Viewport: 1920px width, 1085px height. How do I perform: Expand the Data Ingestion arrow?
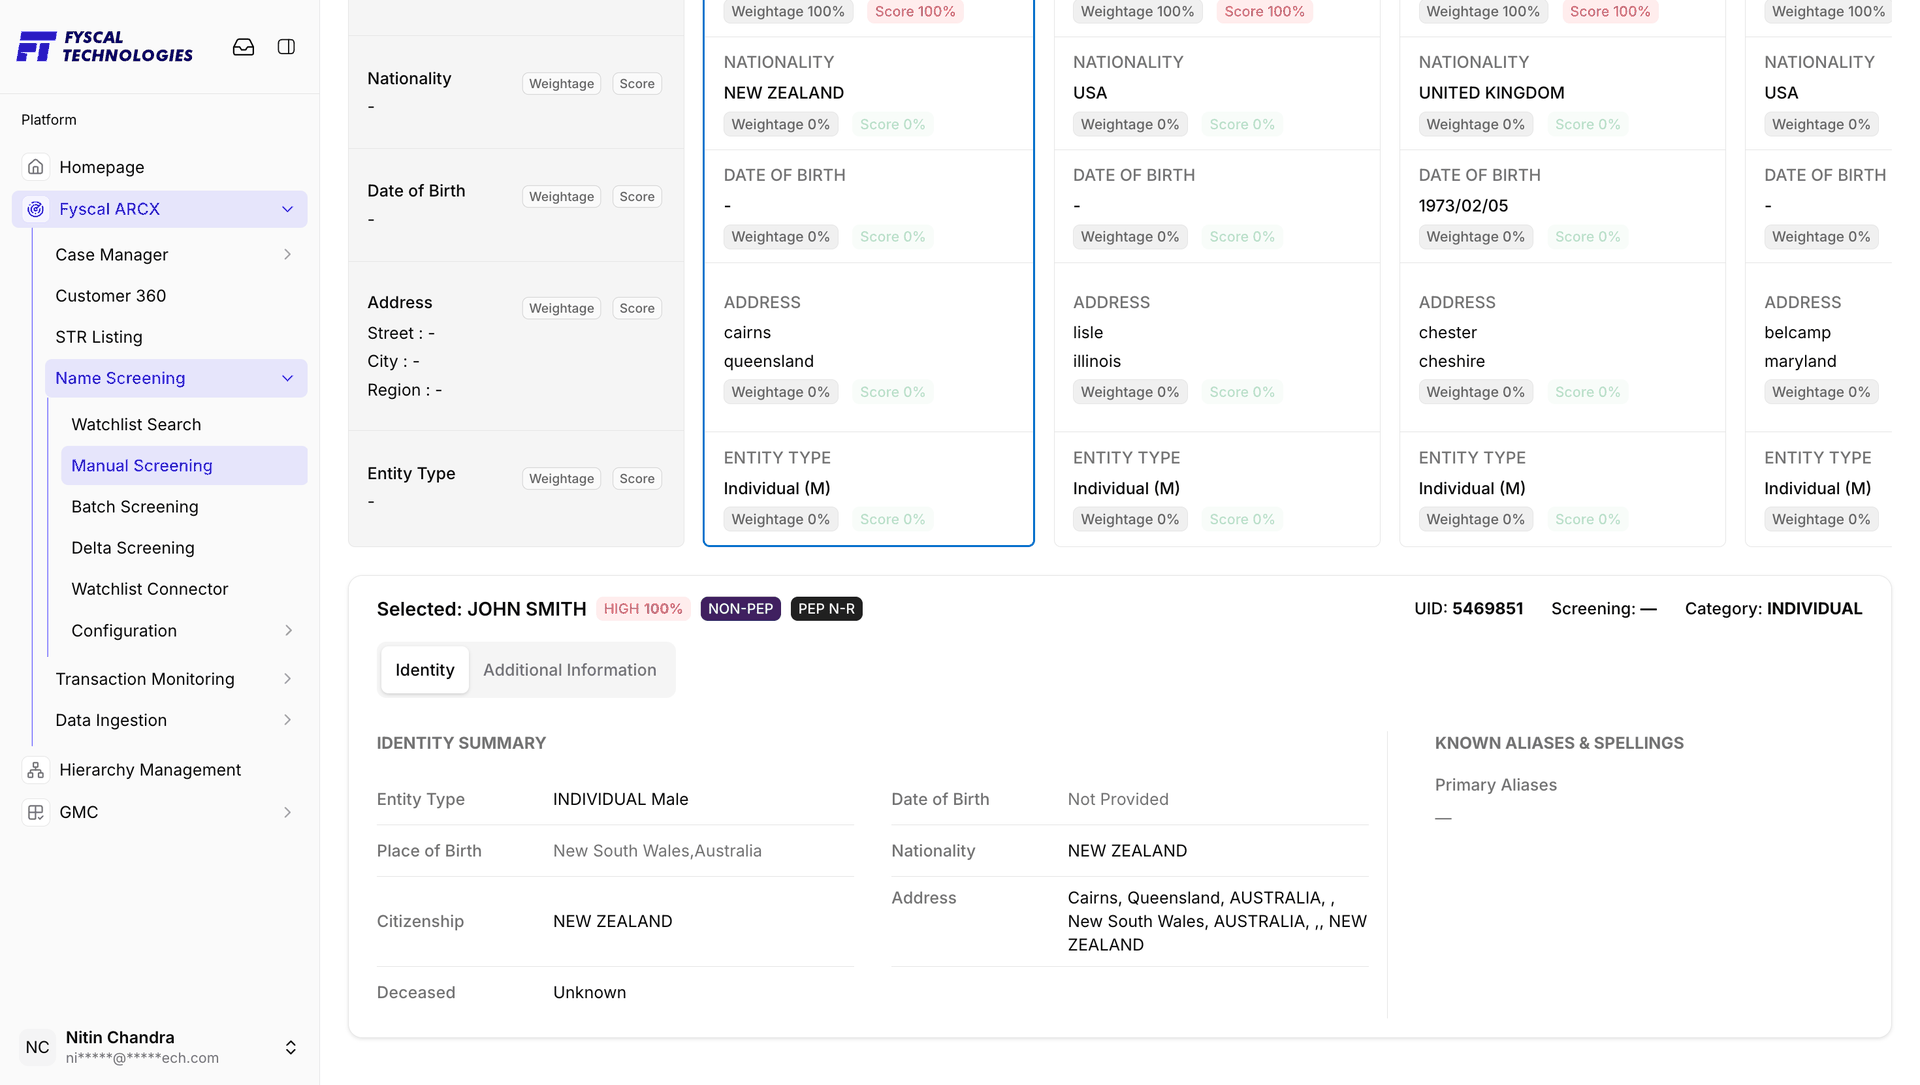point(288,720)
